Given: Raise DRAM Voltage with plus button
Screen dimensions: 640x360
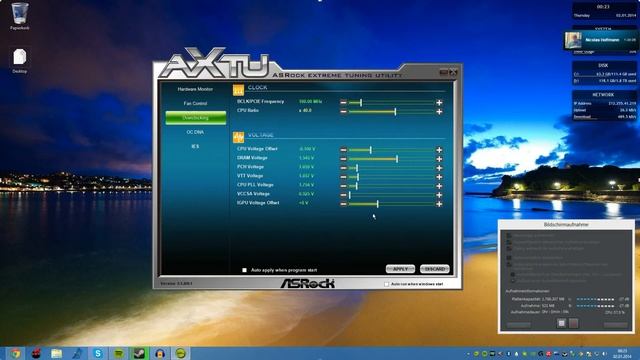Looking at the screenshot, I should click(439, 159).
